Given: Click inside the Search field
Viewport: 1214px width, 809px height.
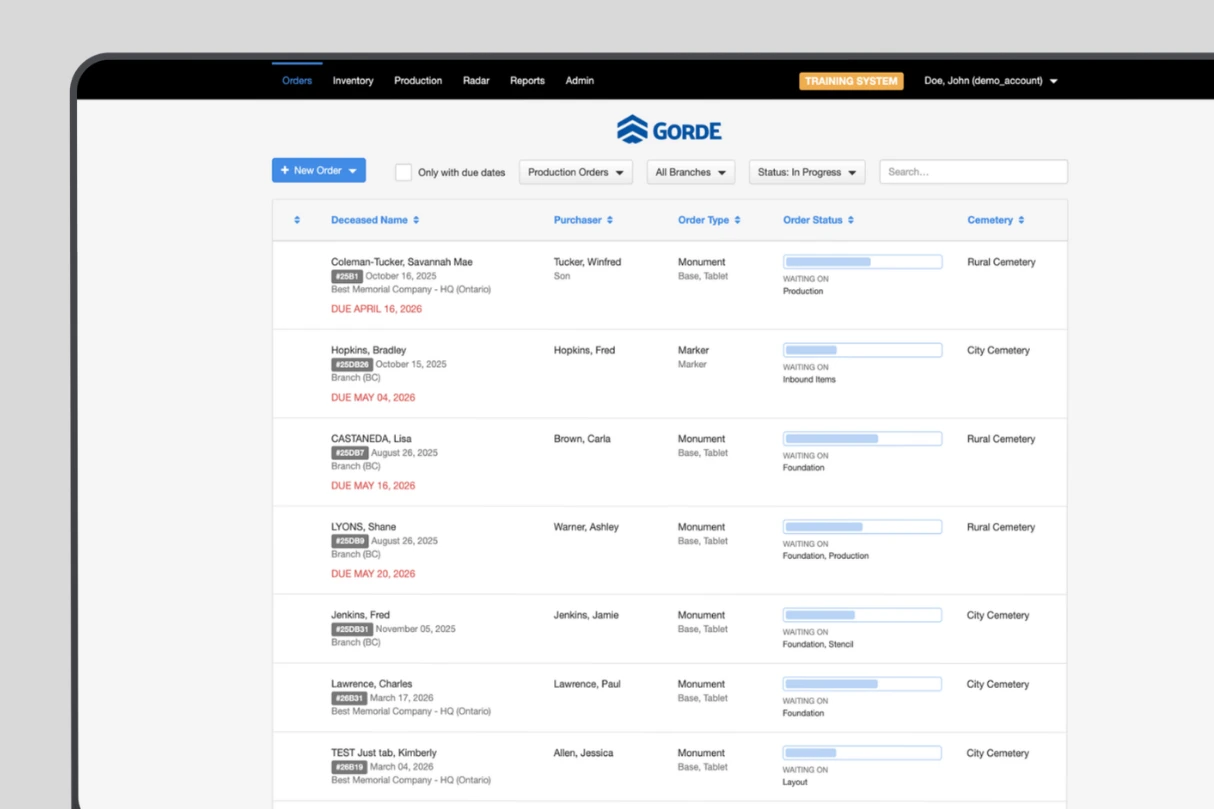Looking at the screenshot, I should tap(972, 171).
